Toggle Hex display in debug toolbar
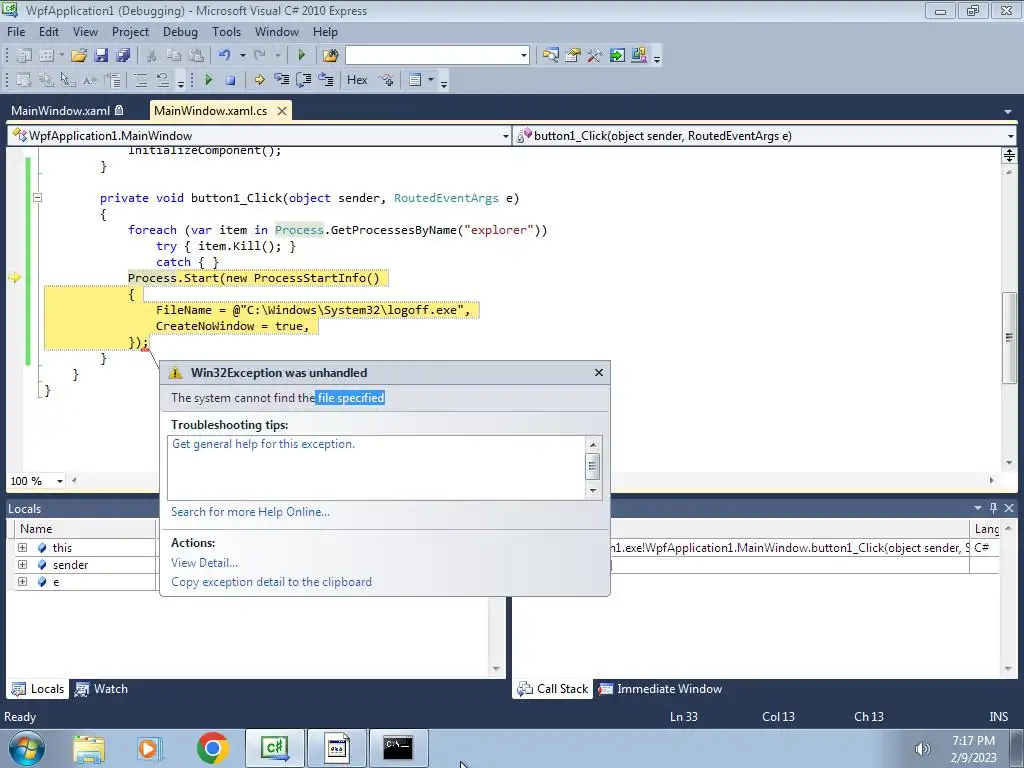Viewport: 1024px width, 768px height. pyautogui.click(x=357, y=80)
